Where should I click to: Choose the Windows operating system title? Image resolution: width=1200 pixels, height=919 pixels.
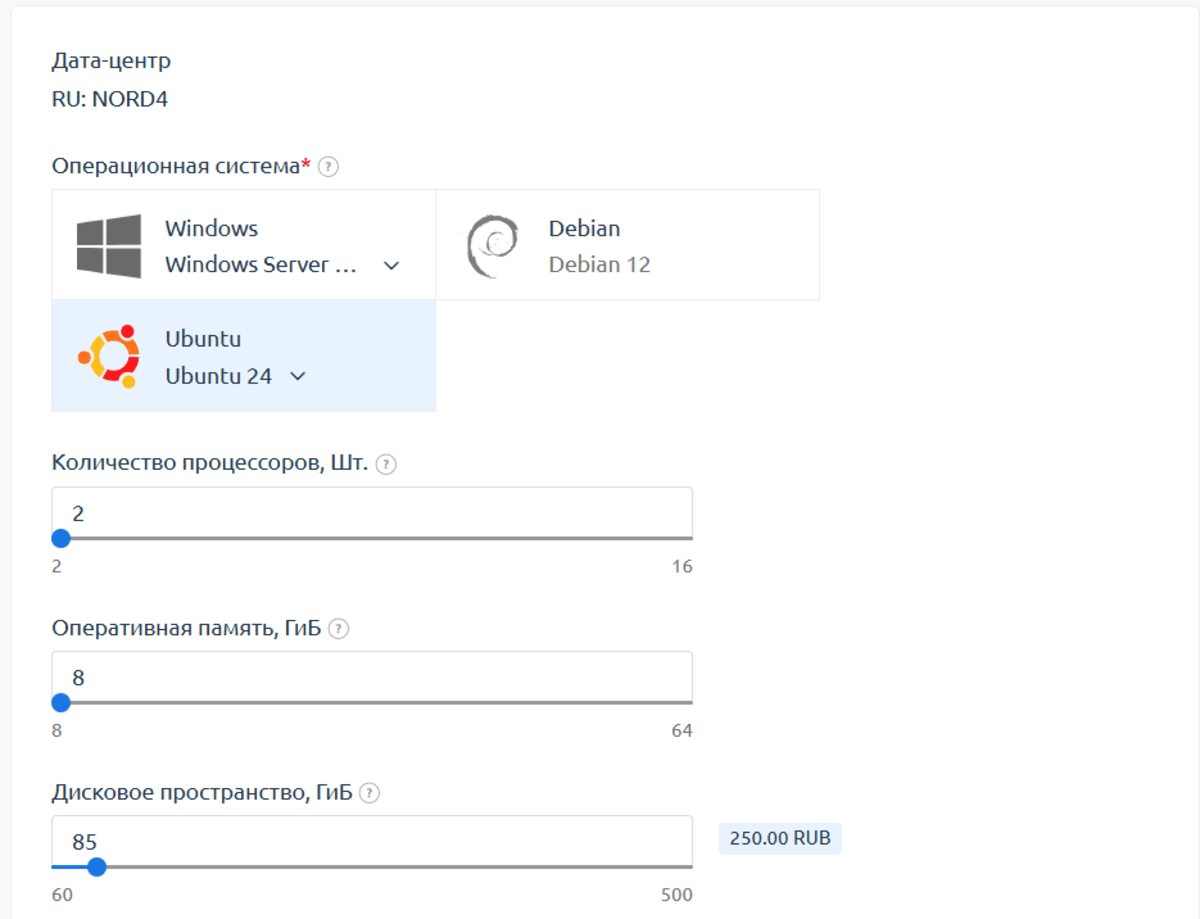211,228
